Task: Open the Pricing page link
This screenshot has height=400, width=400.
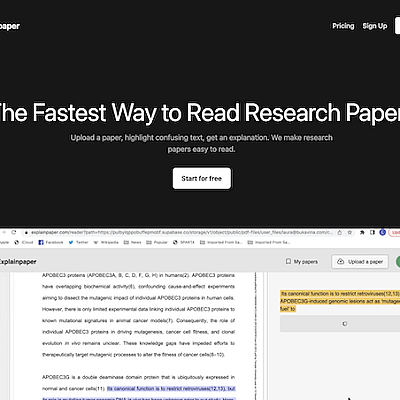Action: point(343,26)
